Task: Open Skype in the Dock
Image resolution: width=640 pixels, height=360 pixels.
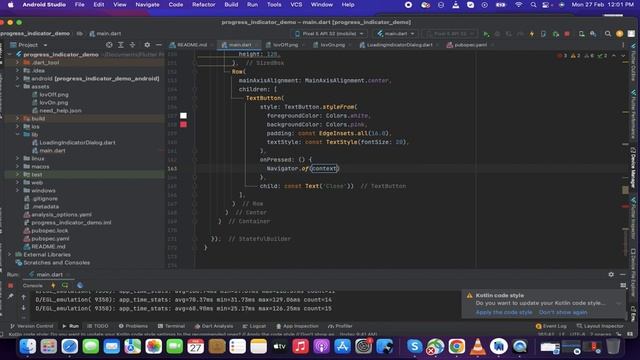Action: coord(414,347)
